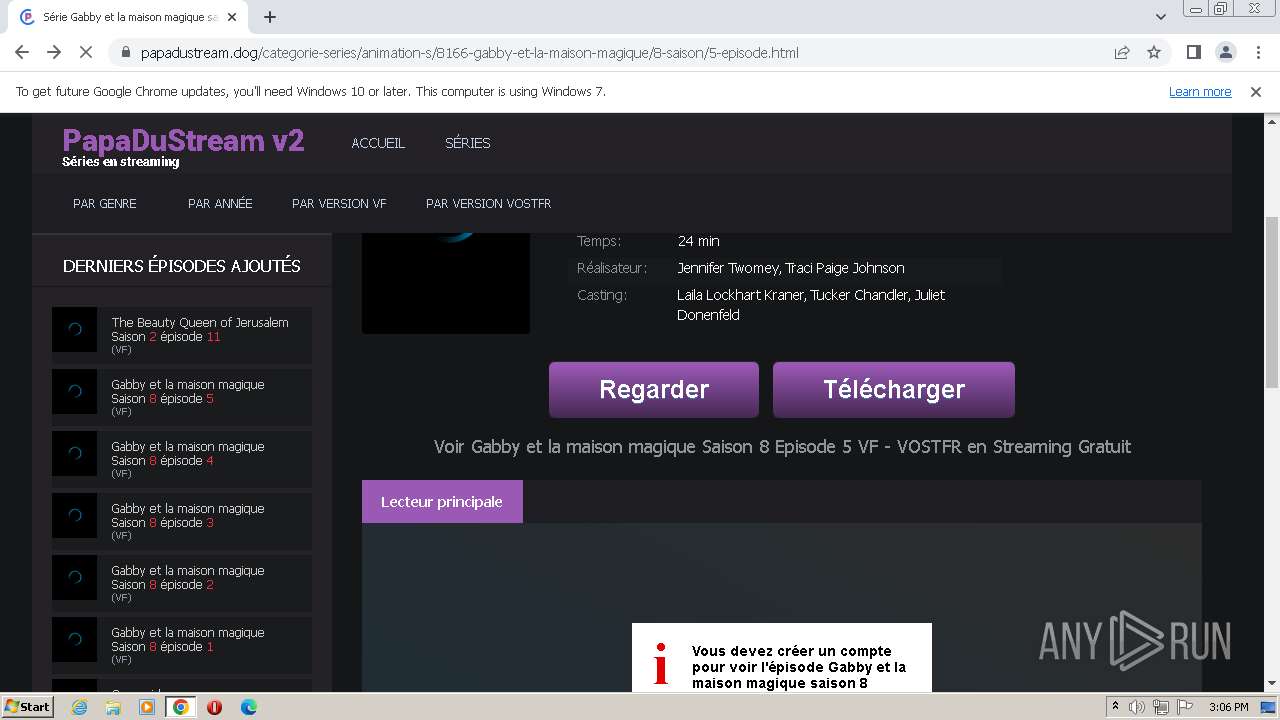Image resolution: width=1280 pixels, height=720 pixels.
Task: Select the Beauty Queen of Jerusalem thumbnail
Action: 75,329
